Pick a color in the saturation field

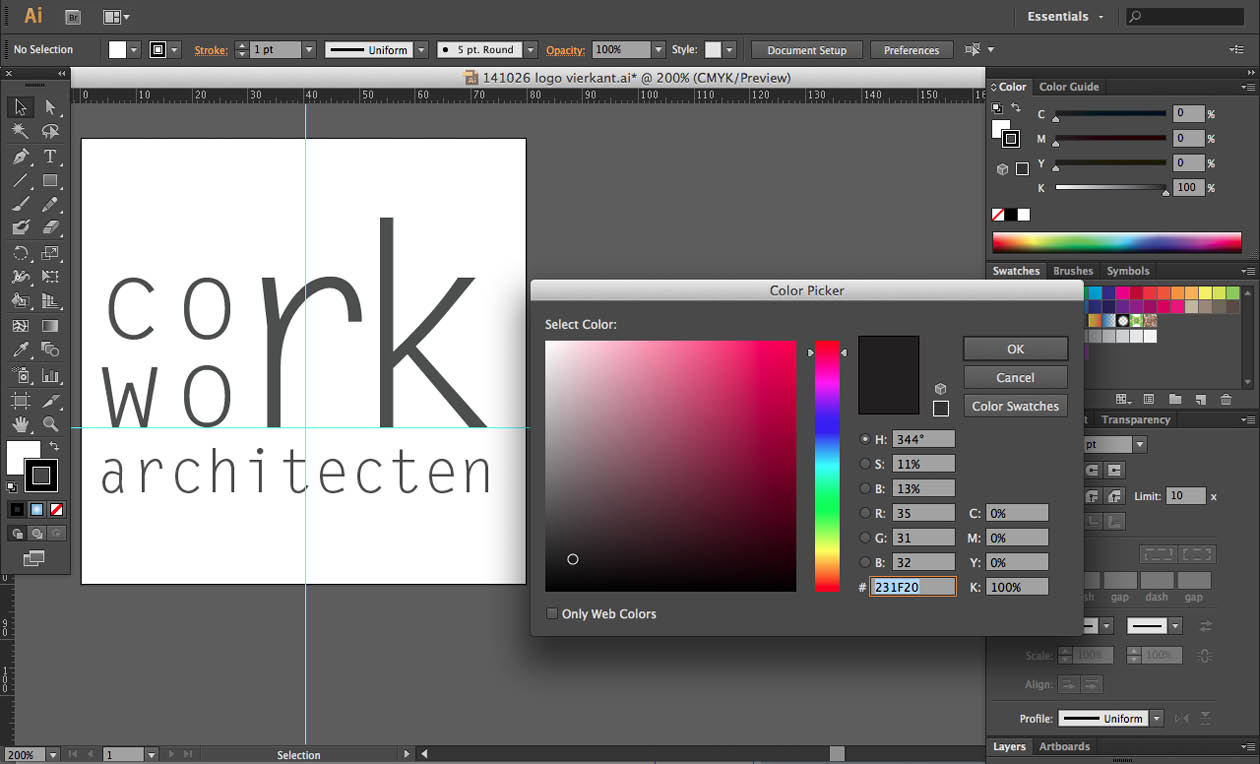pos(671,466)
